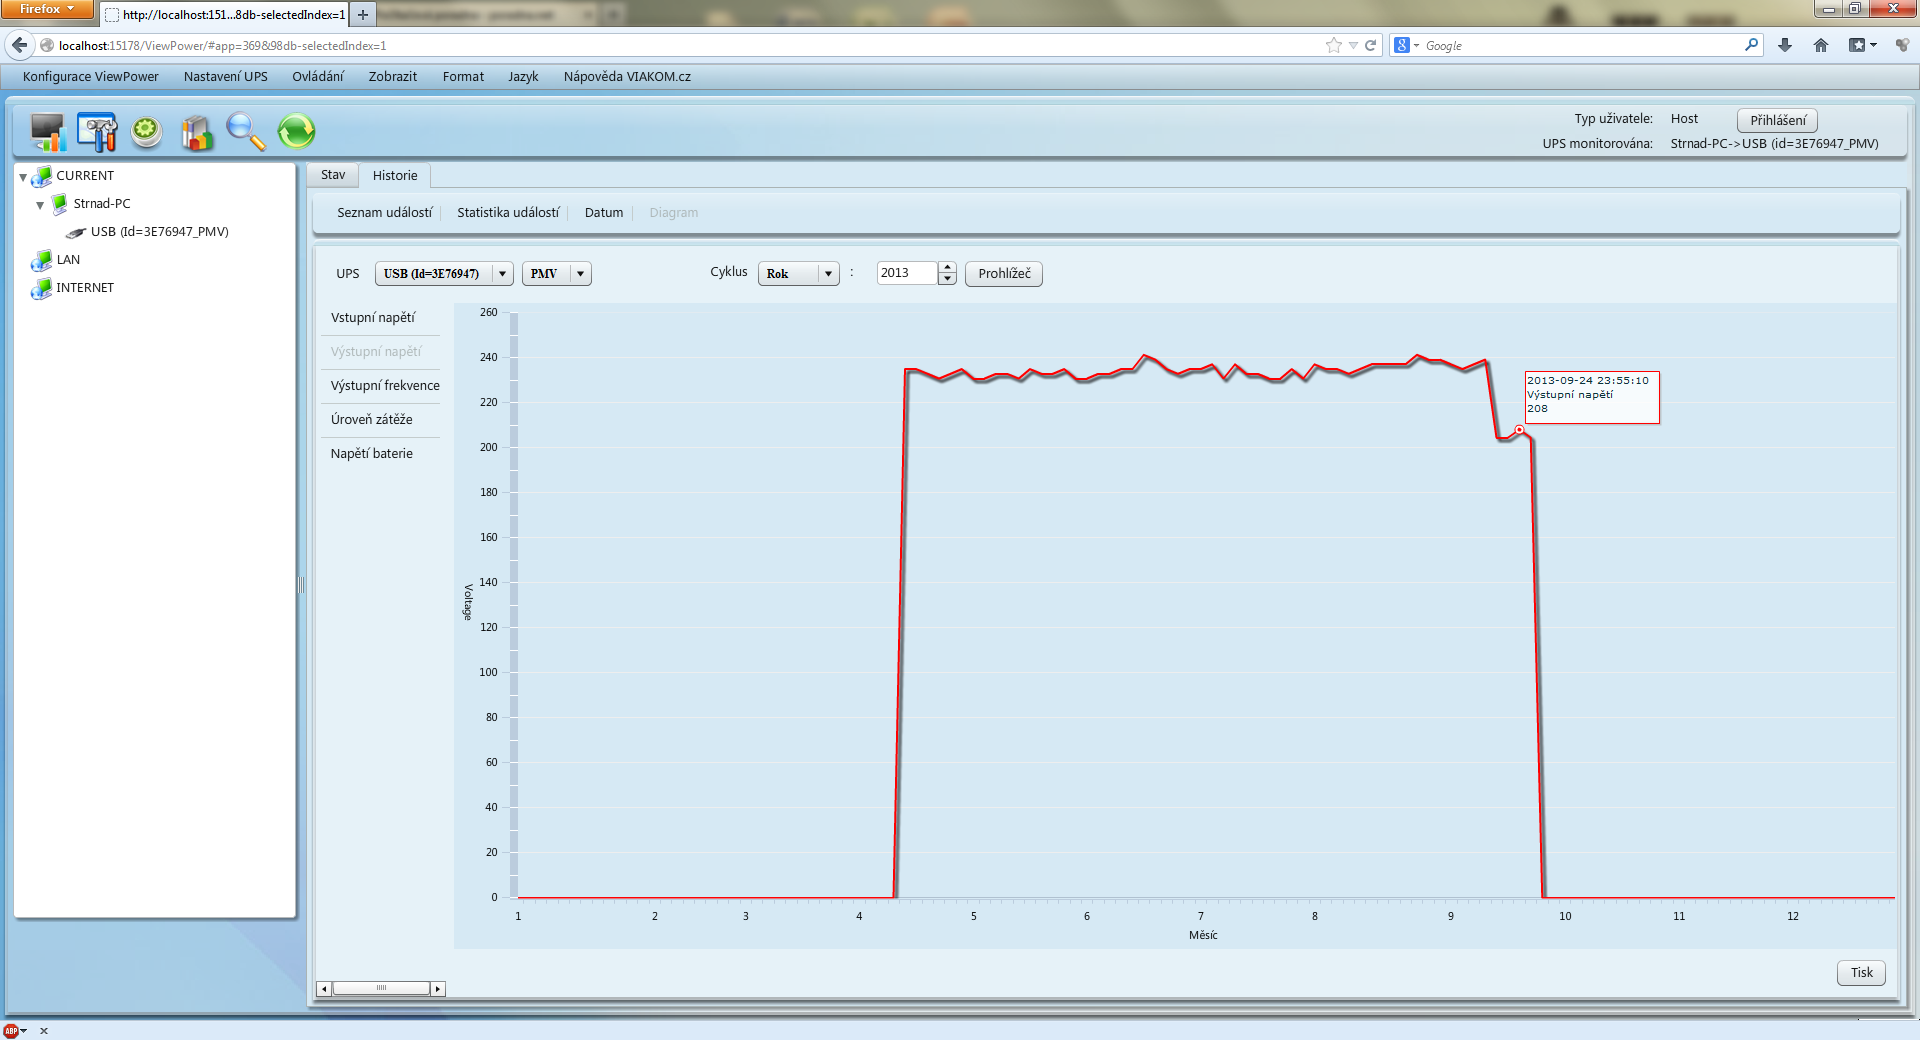Viewport: 1920px width, 1040px height.
Task: Click the Tisk print button
Action: [1862, 973]
